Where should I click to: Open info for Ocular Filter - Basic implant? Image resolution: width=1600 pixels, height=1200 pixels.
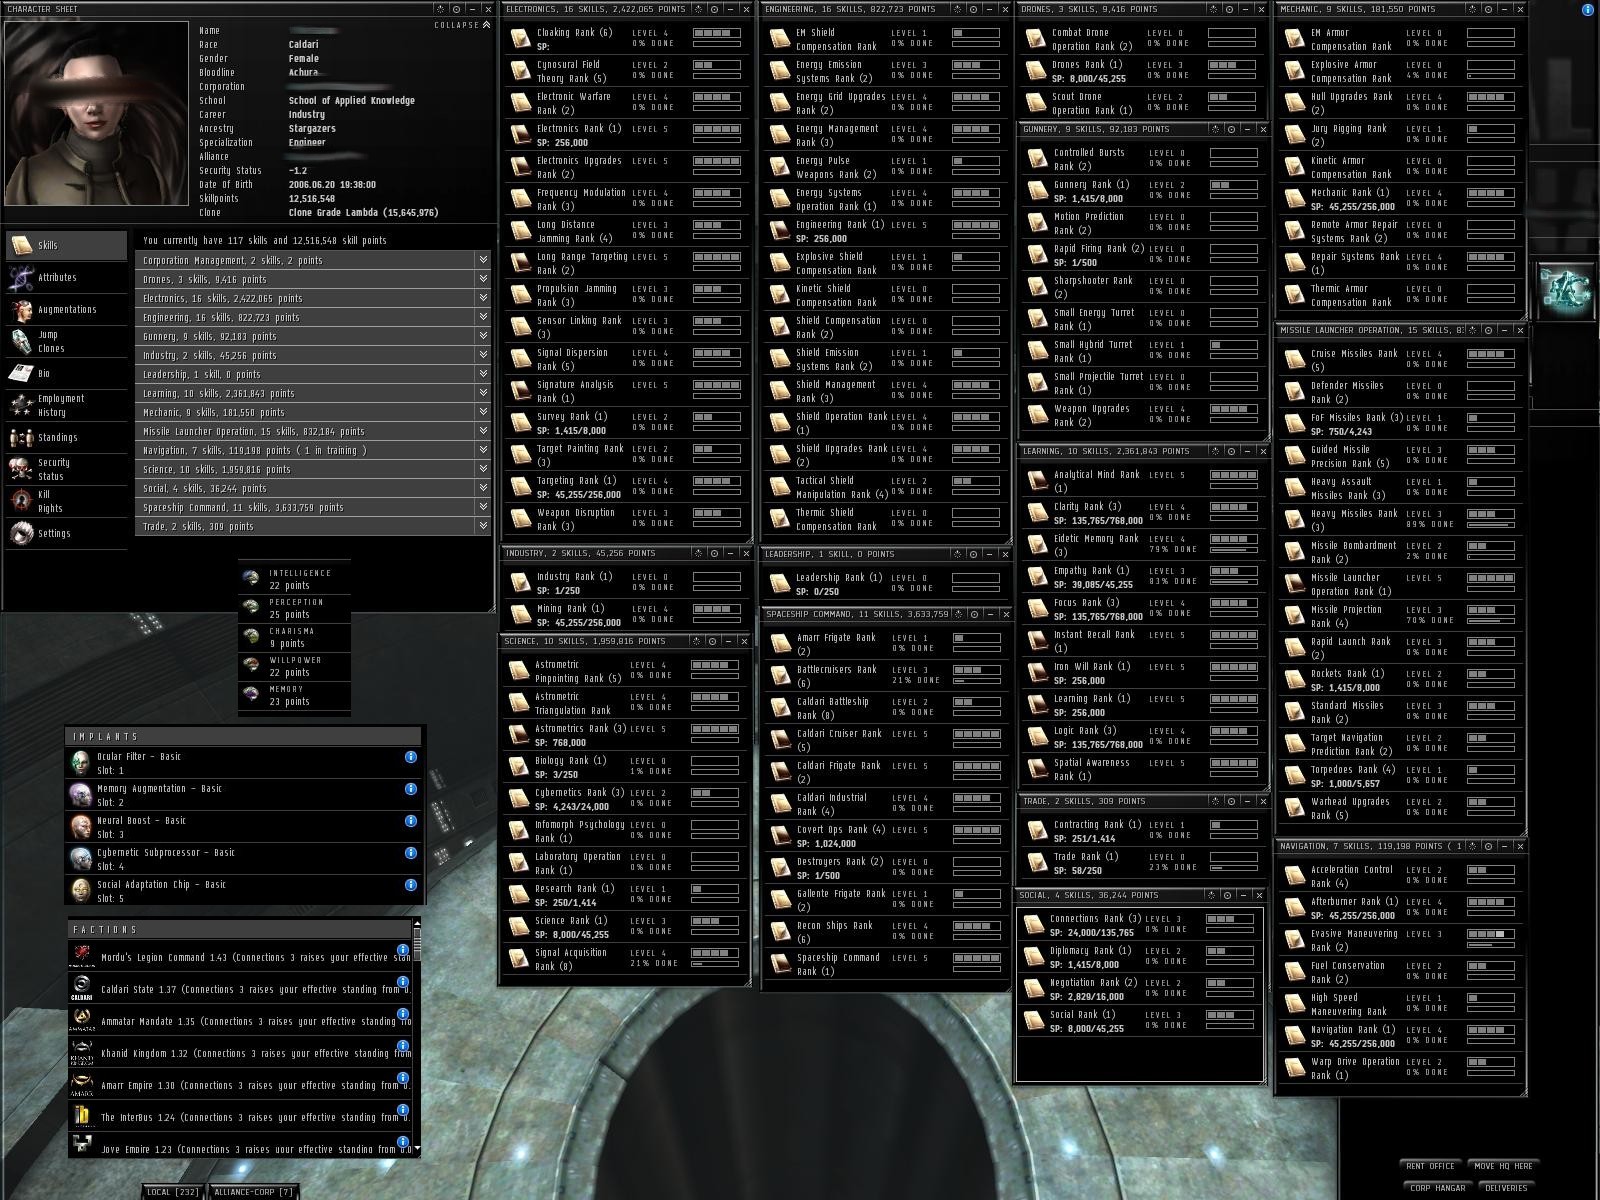point(411,757)
